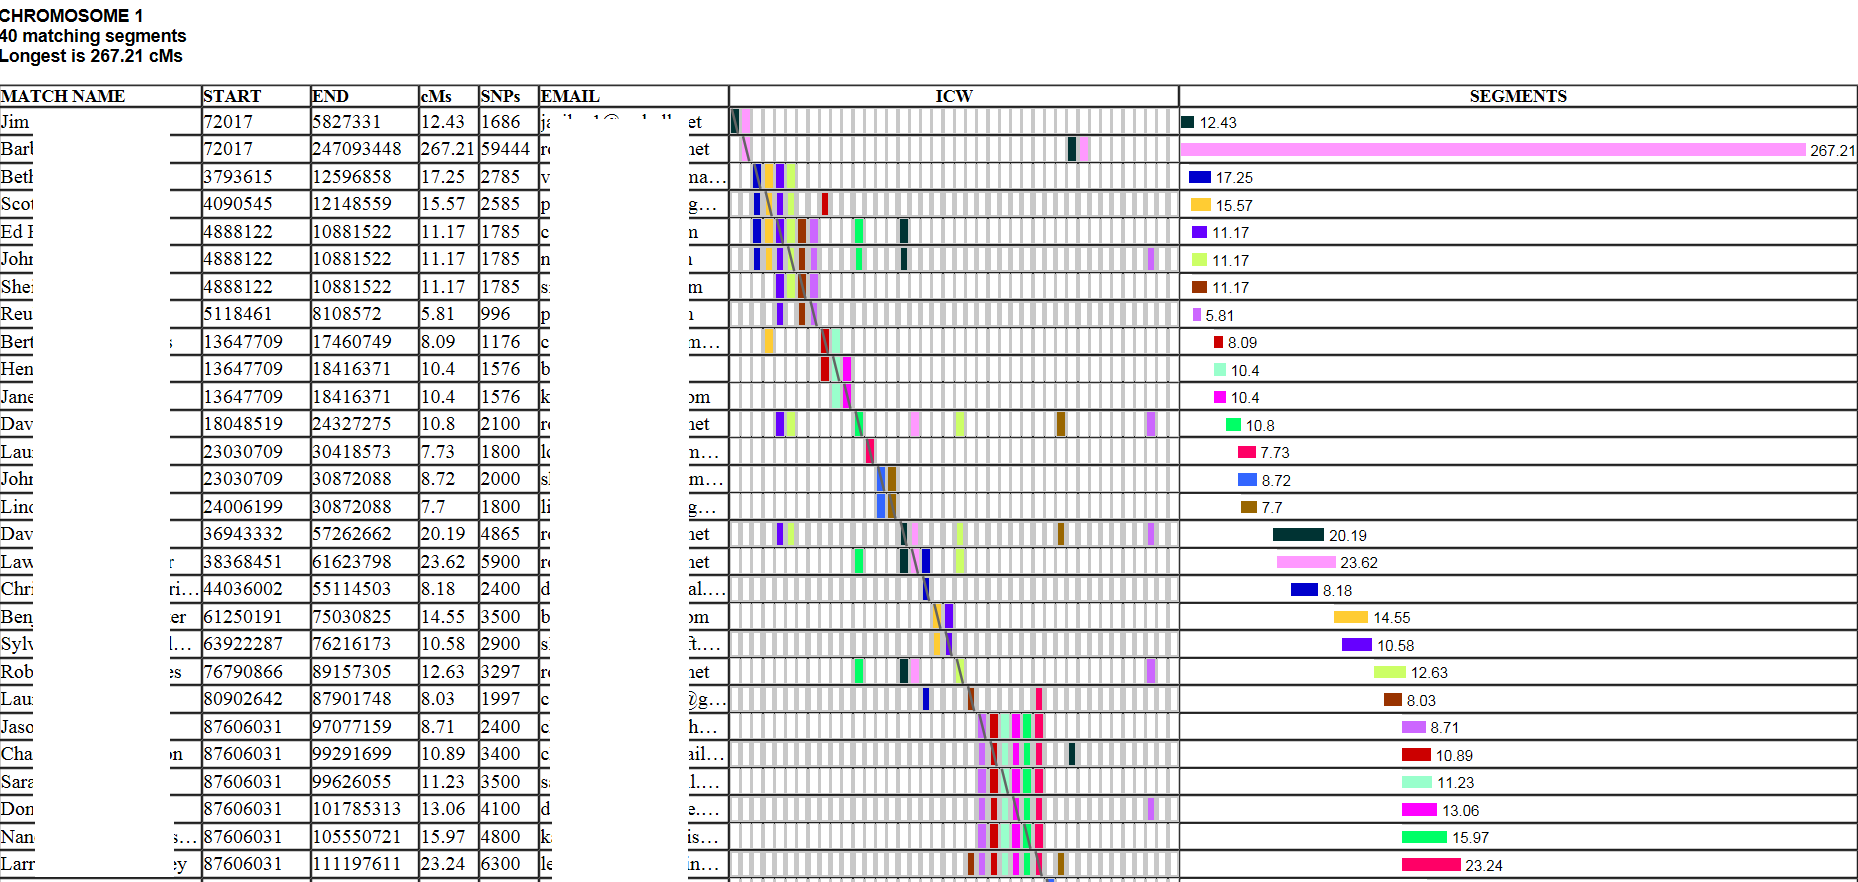Click the yellow 15.57 segment bar
Viewport: 1858px width, 882px height.
(1200, 205)
